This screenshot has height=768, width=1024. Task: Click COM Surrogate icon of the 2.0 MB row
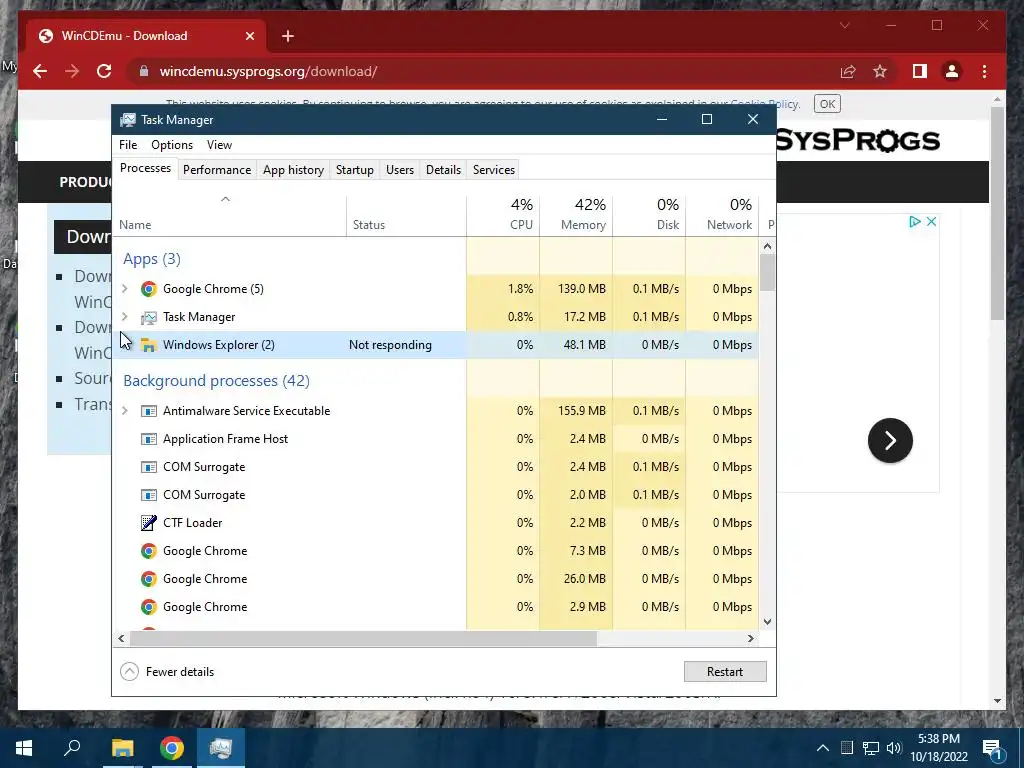click(149, 495)
